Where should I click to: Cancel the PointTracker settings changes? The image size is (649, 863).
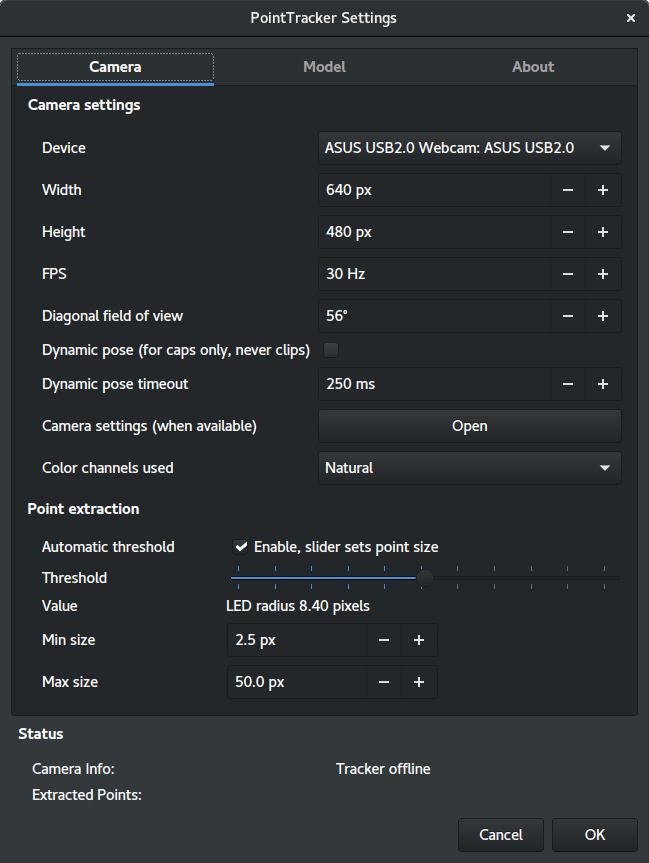point(500,834)
